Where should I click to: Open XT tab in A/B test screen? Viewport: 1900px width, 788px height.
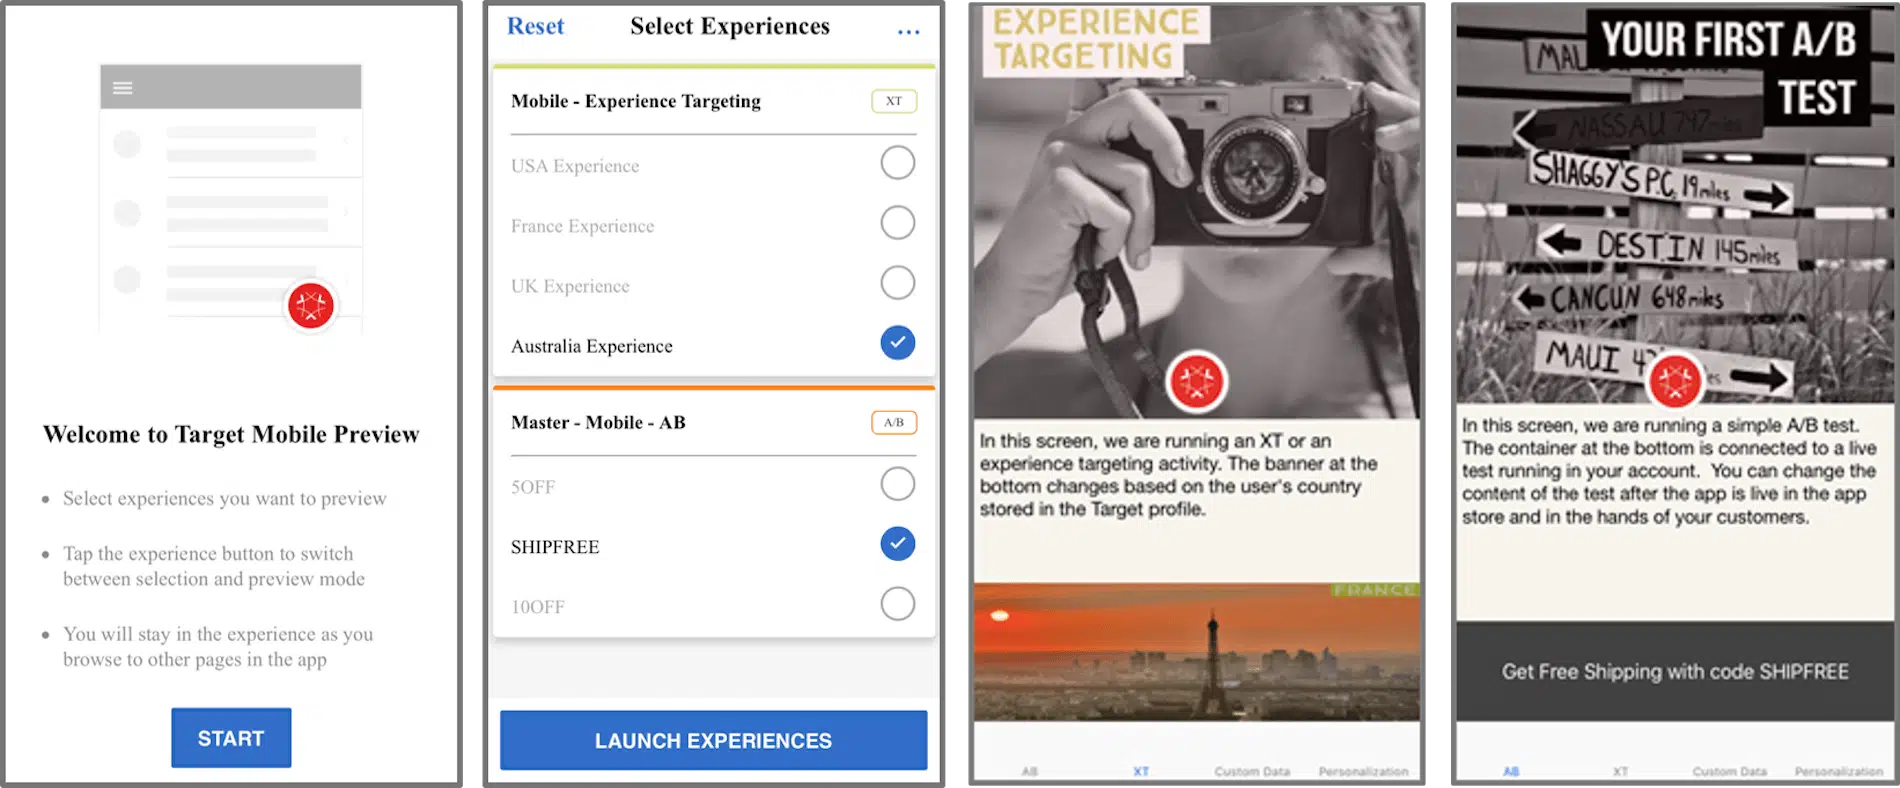click(x=1620, y=771)
